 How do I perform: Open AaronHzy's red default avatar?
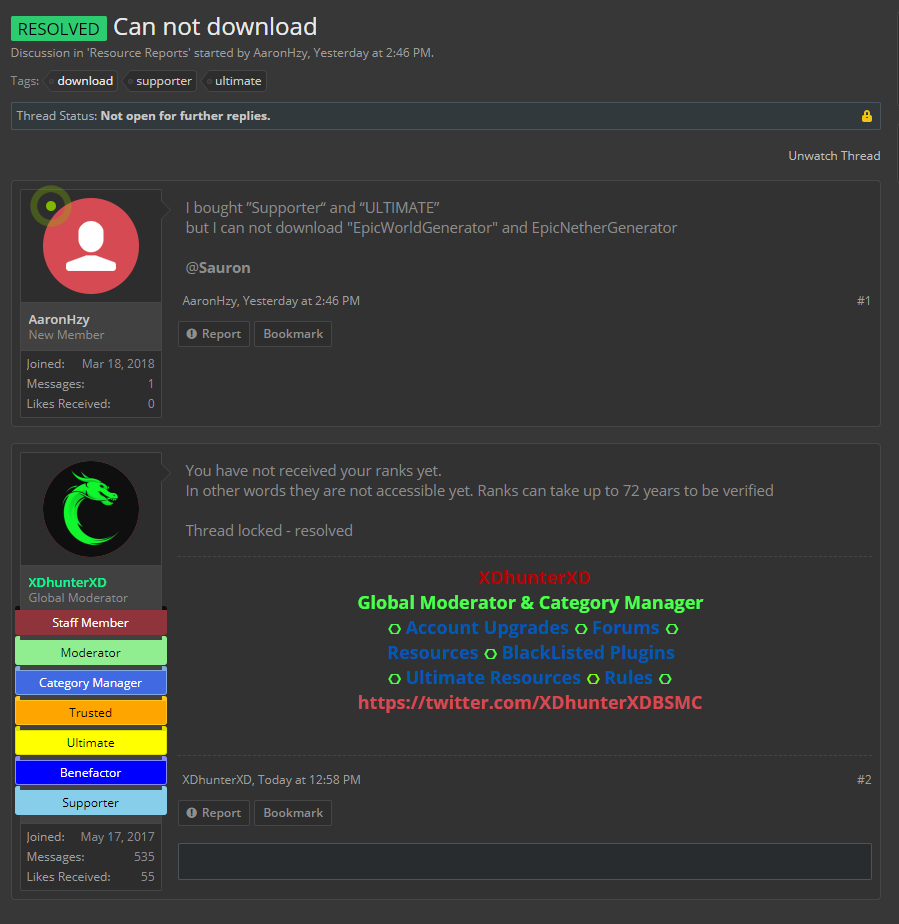pos(91,246)
